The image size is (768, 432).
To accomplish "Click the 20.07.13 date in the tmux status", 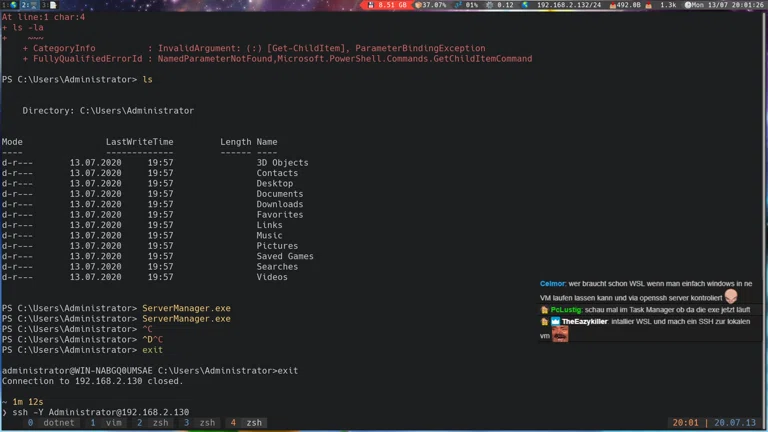I will (x=735, y=423).
